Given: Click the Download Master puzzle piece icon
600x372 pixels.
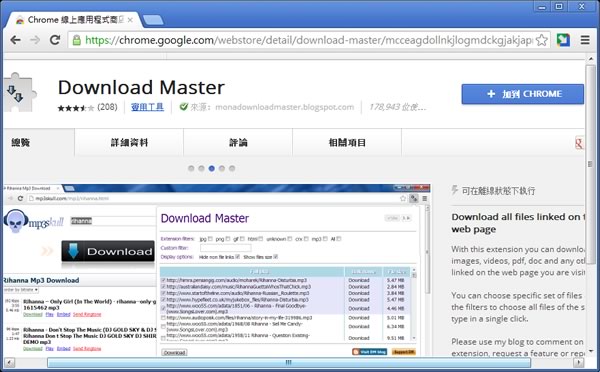Looking at the screenshot, I should click(19, 92).
